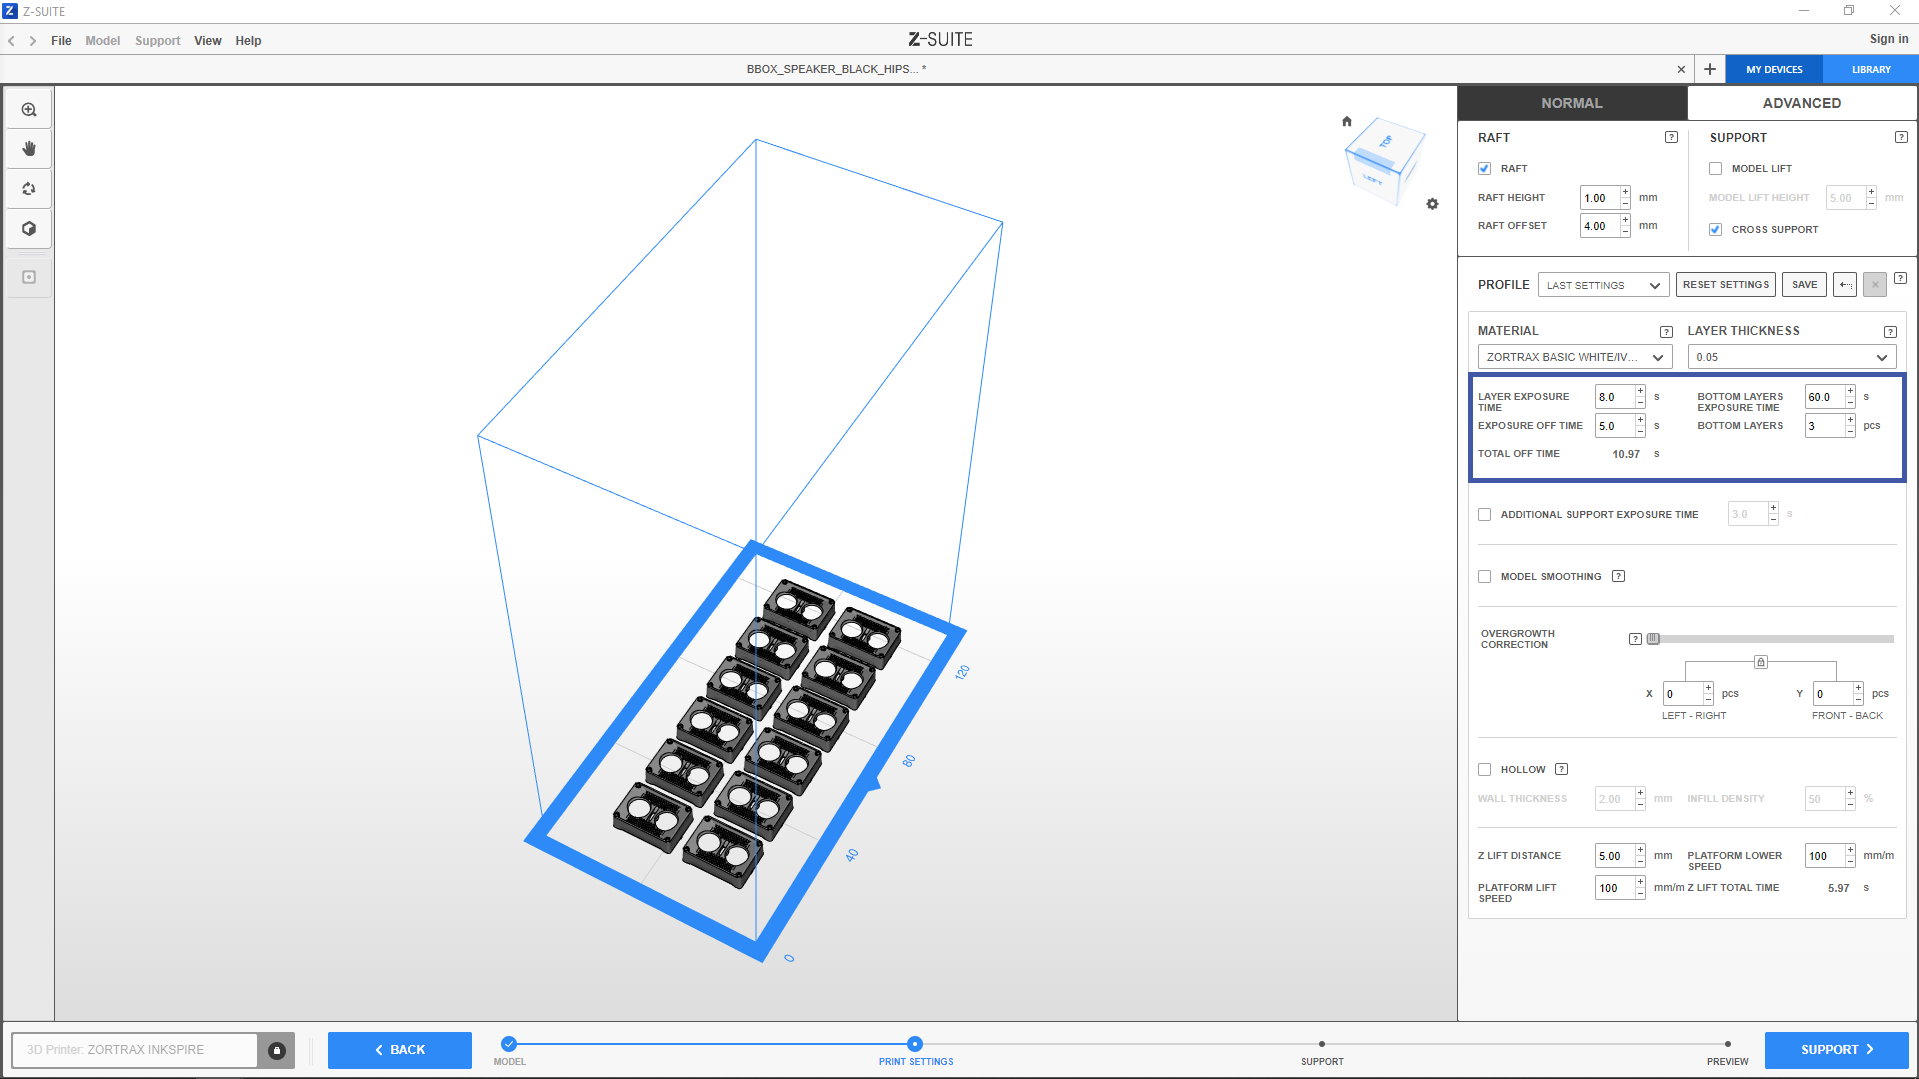Image resolution: width=1919 pixels, height=1079 pixels.
Task: Click the Overgrowth Correction slider
Action: [1771, 639]
